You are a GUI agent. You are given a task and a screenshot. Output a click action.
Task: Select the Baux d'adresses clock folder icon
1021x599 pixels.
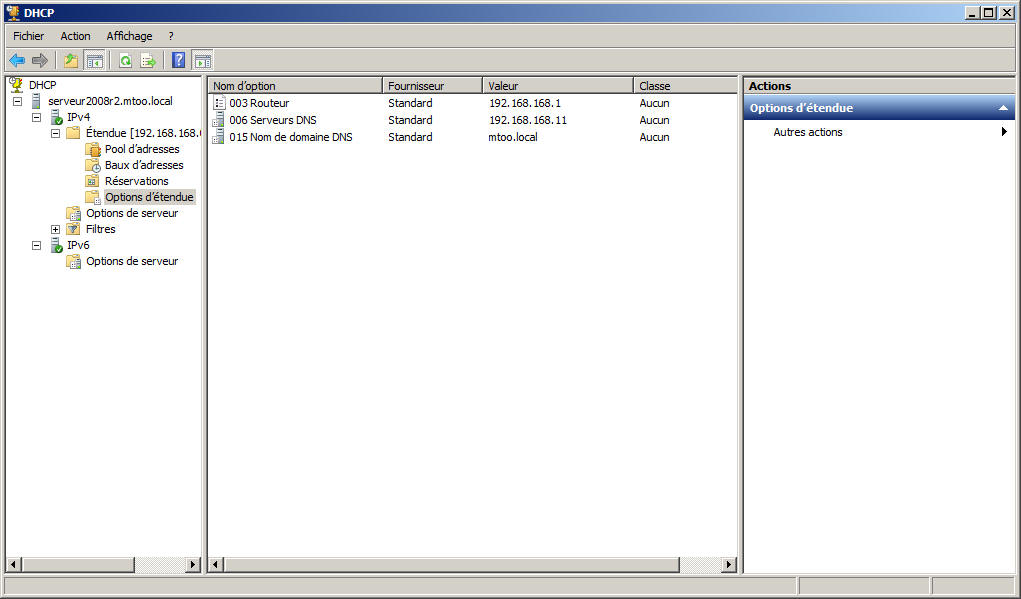click(92, 165)
